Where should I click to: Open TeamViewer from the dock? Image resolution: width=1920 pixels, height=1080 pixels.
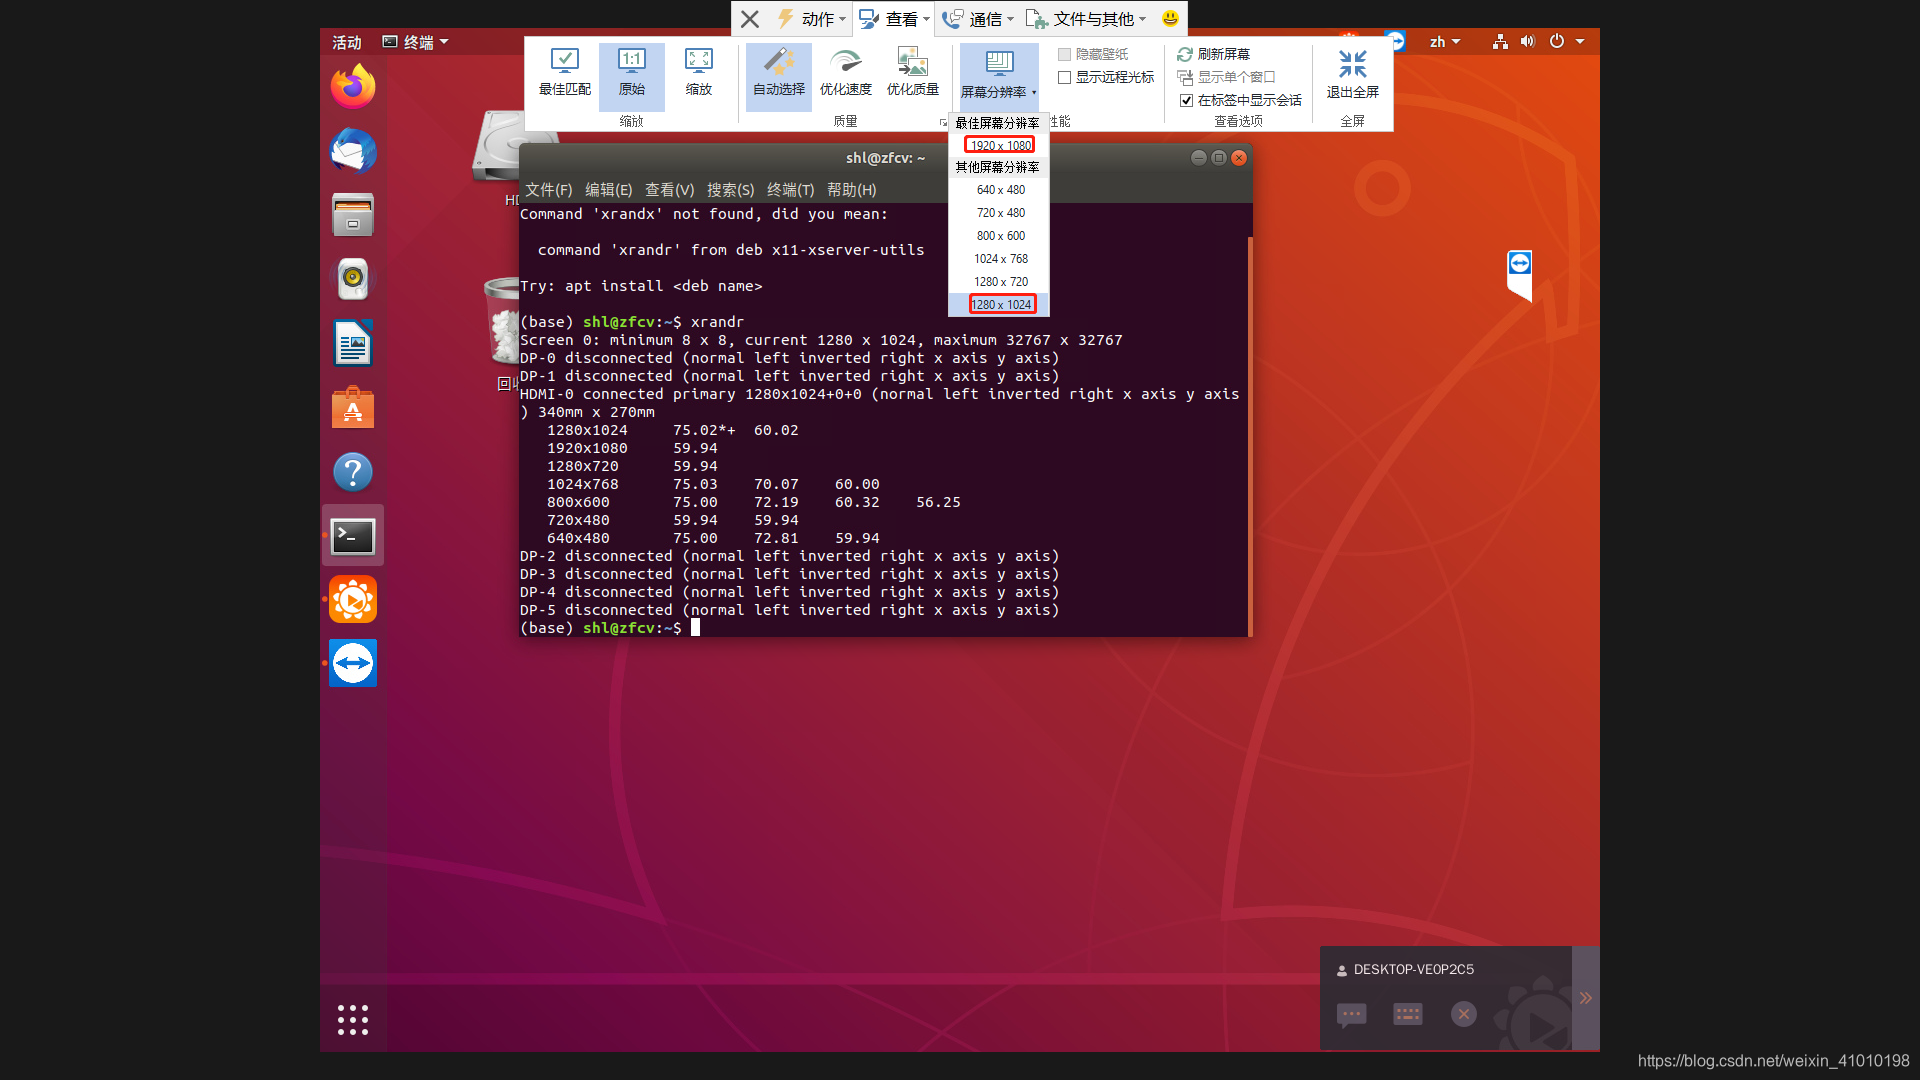pyautogui.click(x=353, y=663)
